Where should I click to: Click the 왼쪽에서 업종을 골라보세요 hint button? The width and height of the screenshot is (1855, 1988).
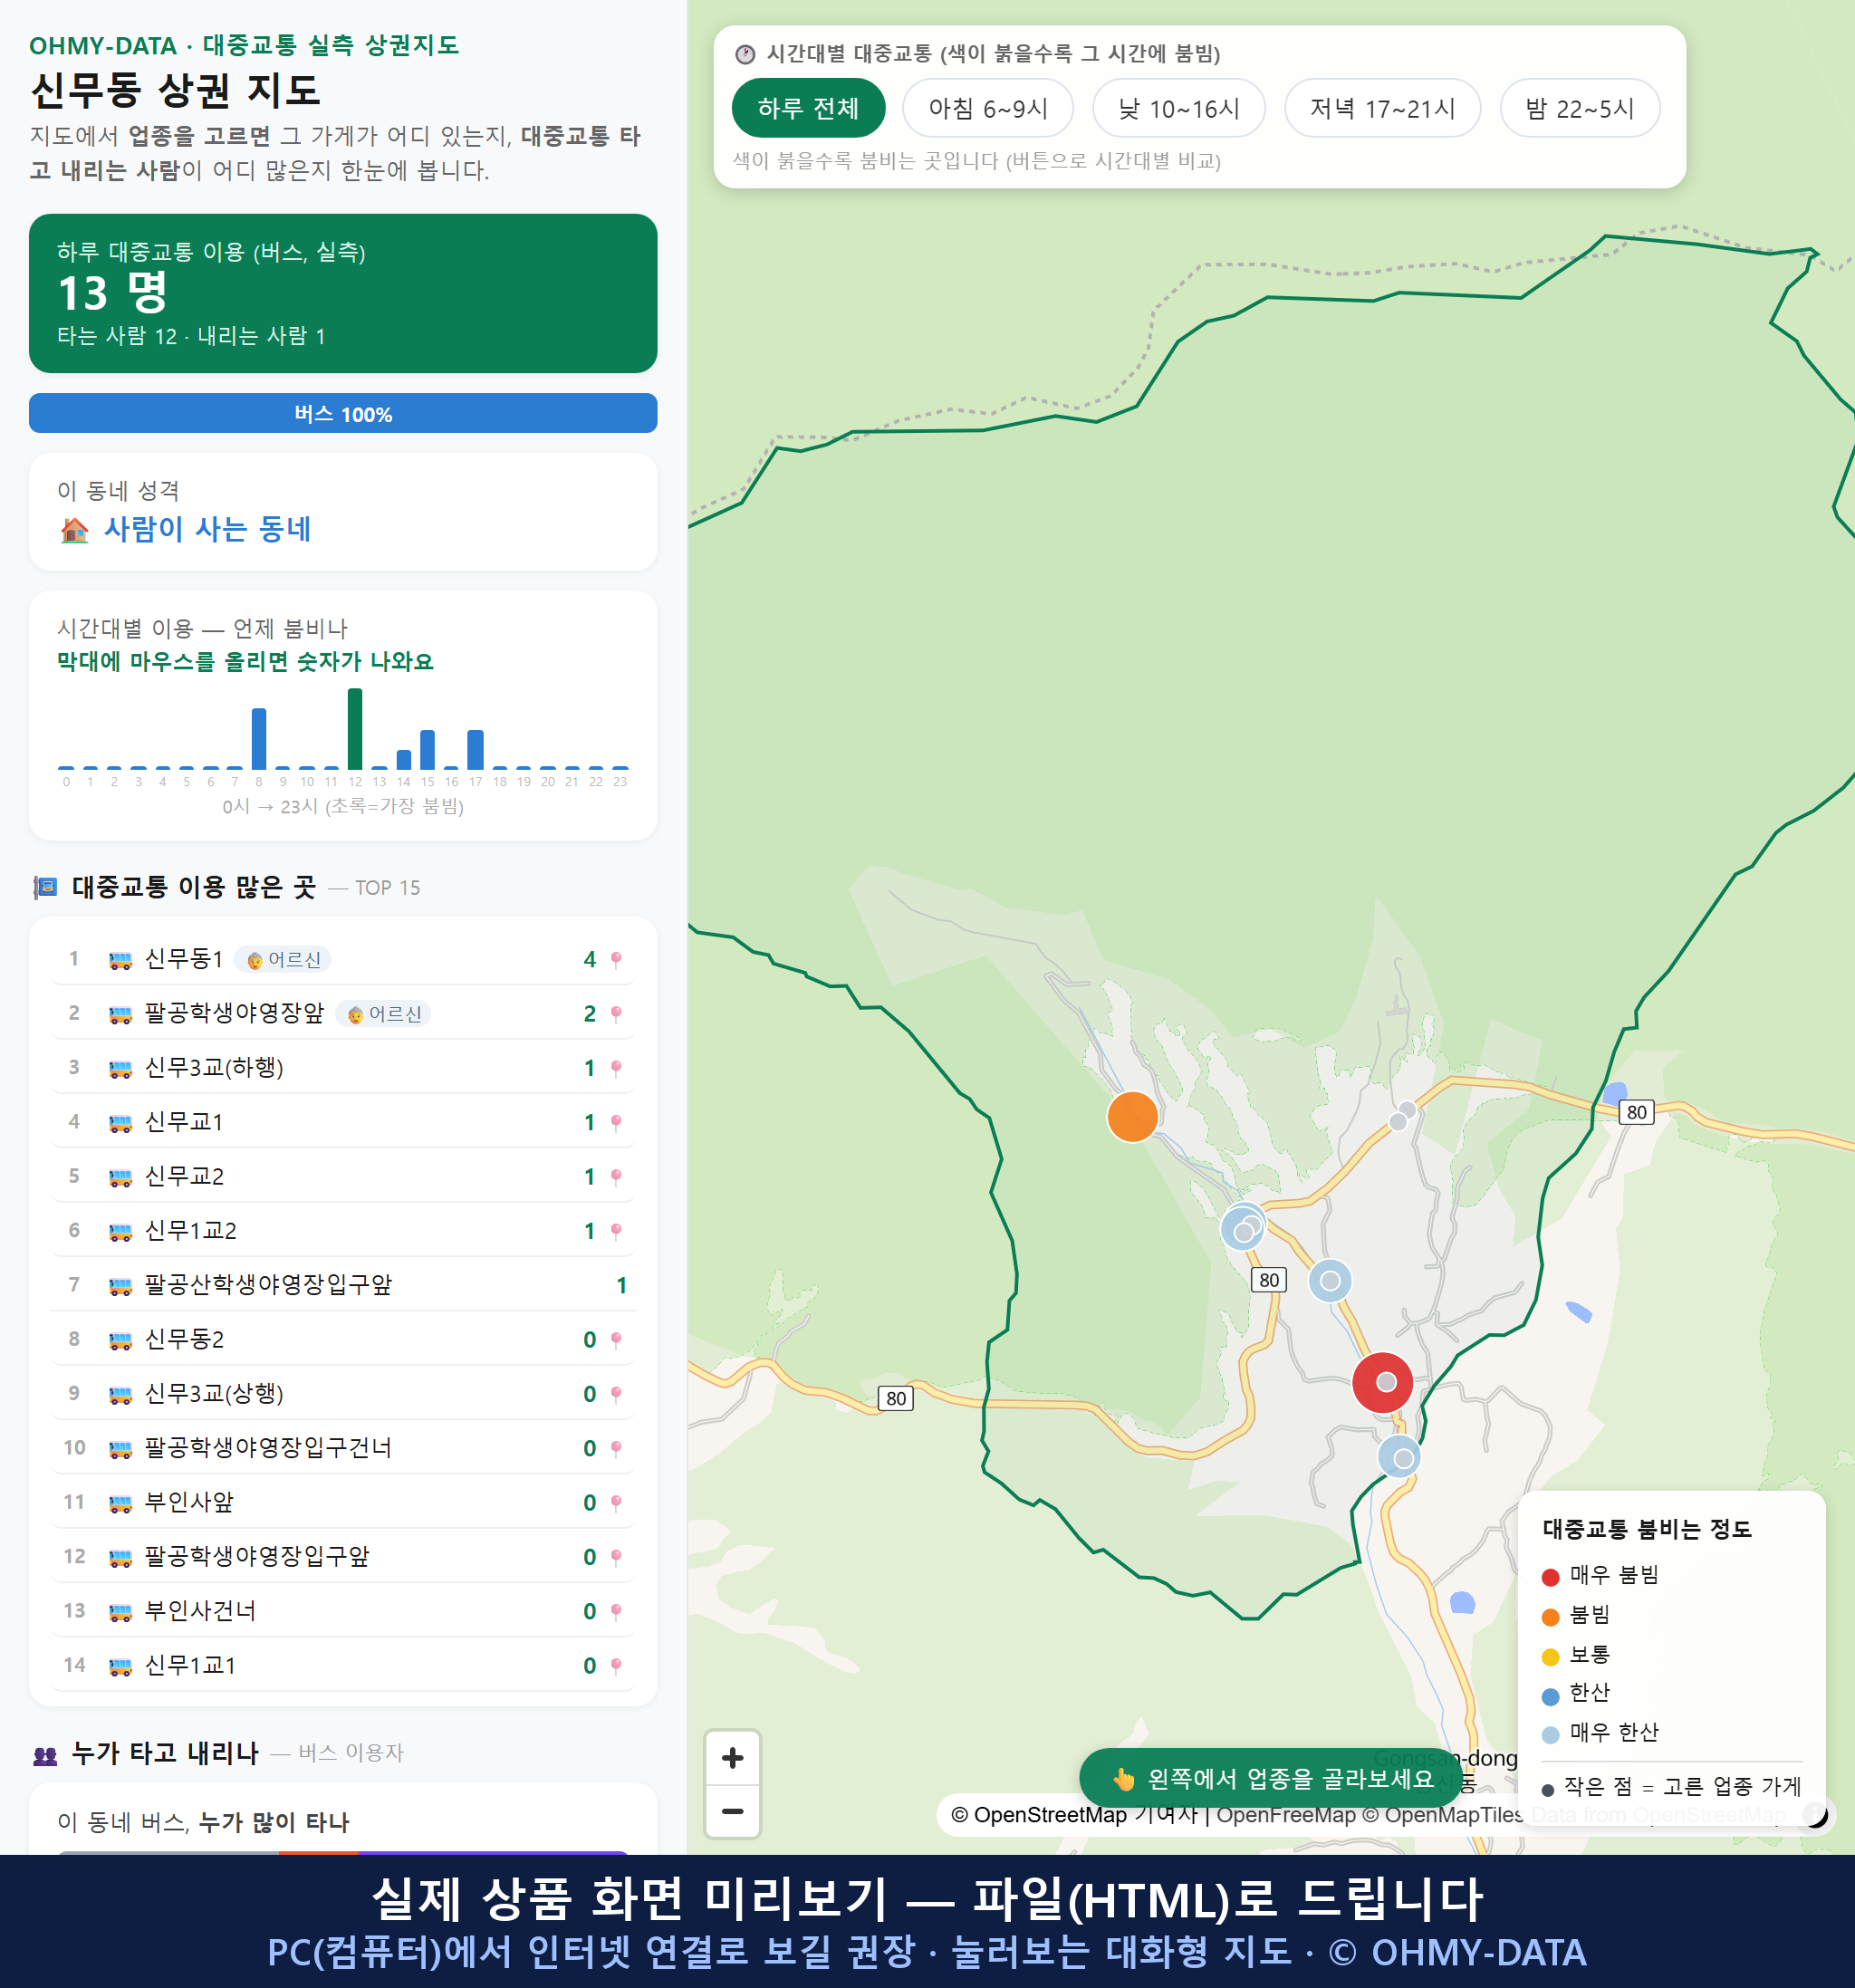(1270, 1778)
